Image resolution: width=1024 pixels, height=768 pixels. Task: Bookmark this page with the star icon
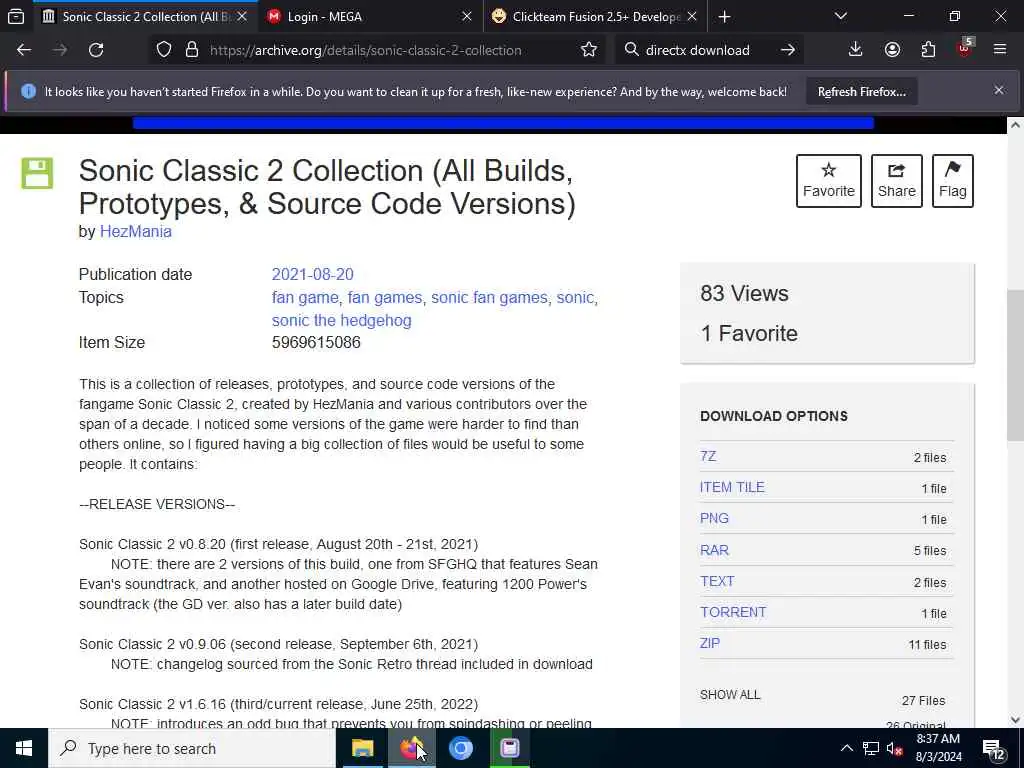[589, 50]
